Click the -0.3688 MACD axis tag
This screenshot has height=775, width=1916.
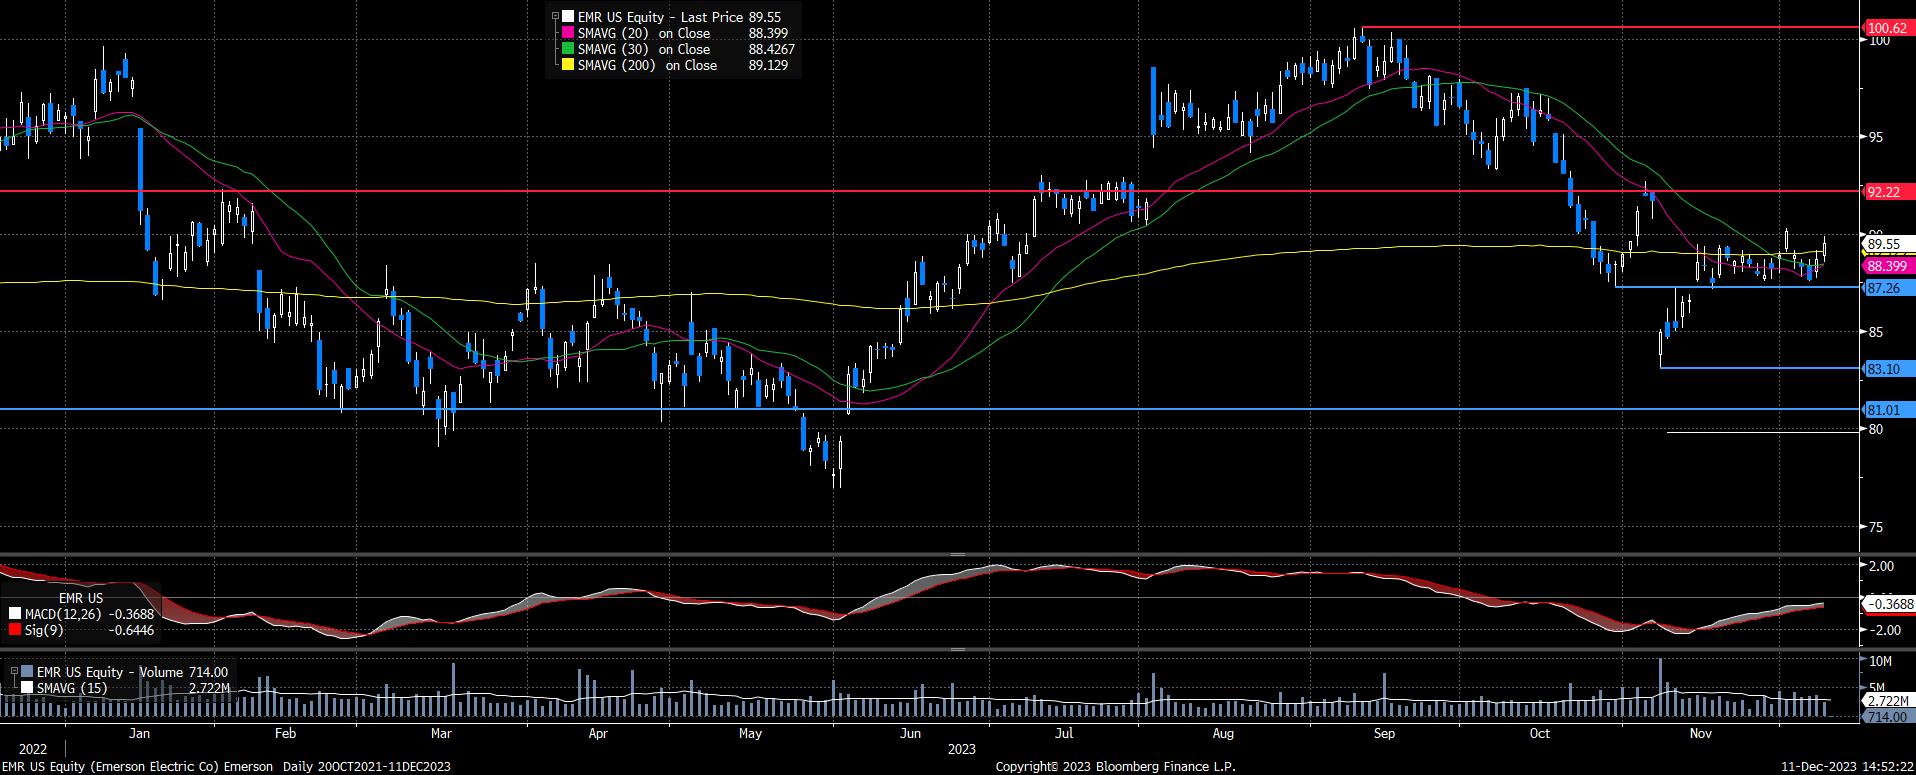(1887, 604)
